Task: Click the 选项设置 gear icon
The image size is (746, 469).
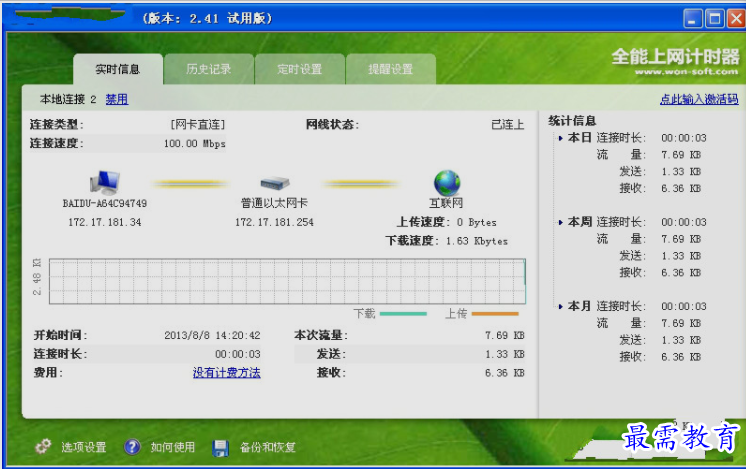Action: [x=43, y=446]
